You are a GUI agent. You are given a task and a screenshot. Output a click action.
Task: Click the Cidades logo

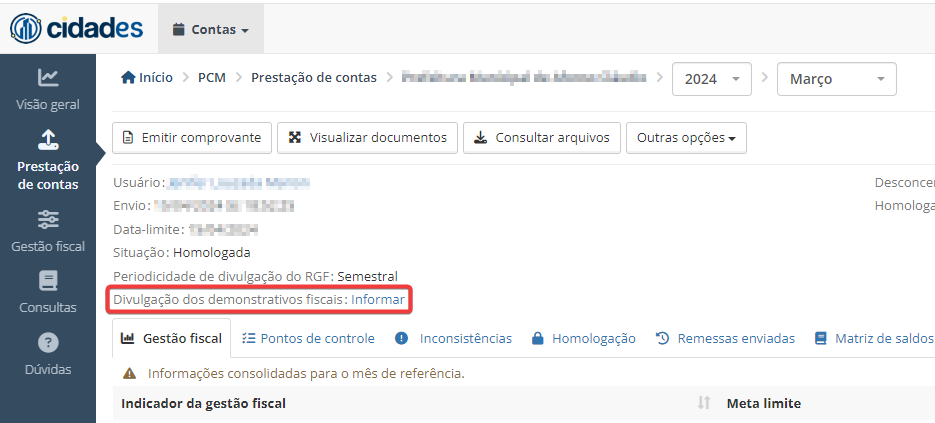pyautogui.click(x=76, y=29)
